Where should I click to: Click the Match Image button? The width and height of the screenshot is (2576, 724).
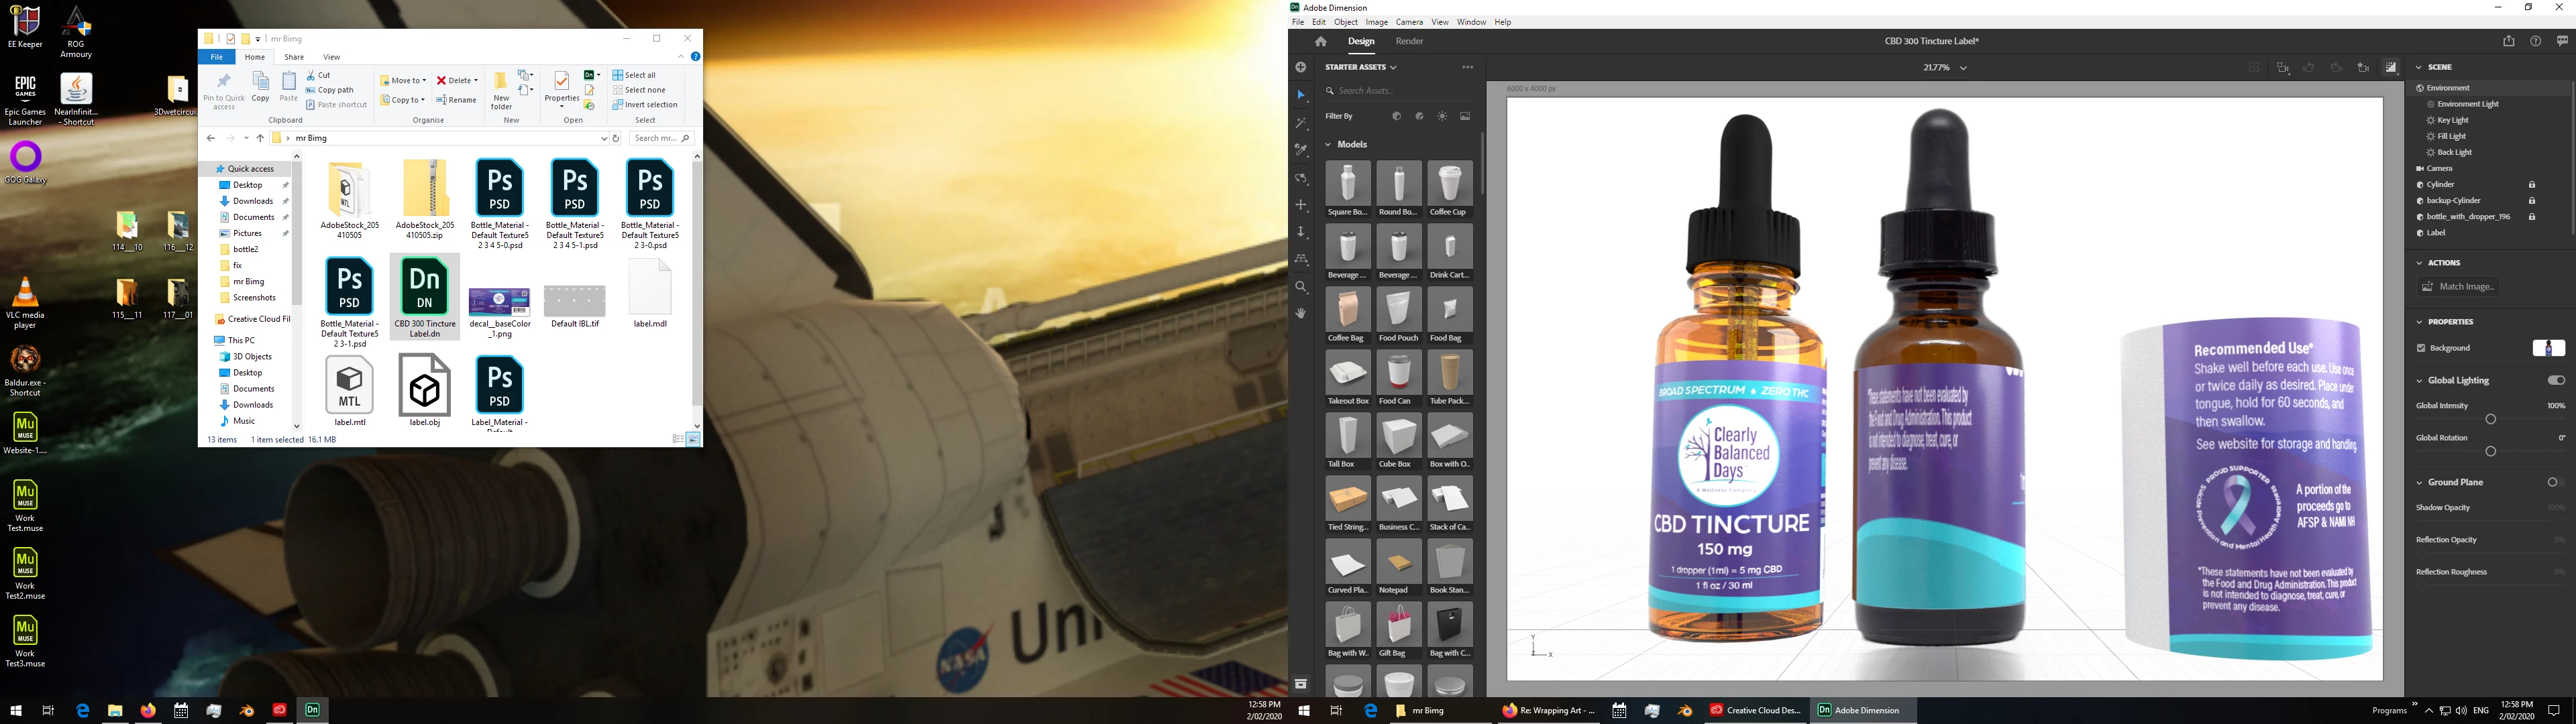click(x=2458, y=287)
